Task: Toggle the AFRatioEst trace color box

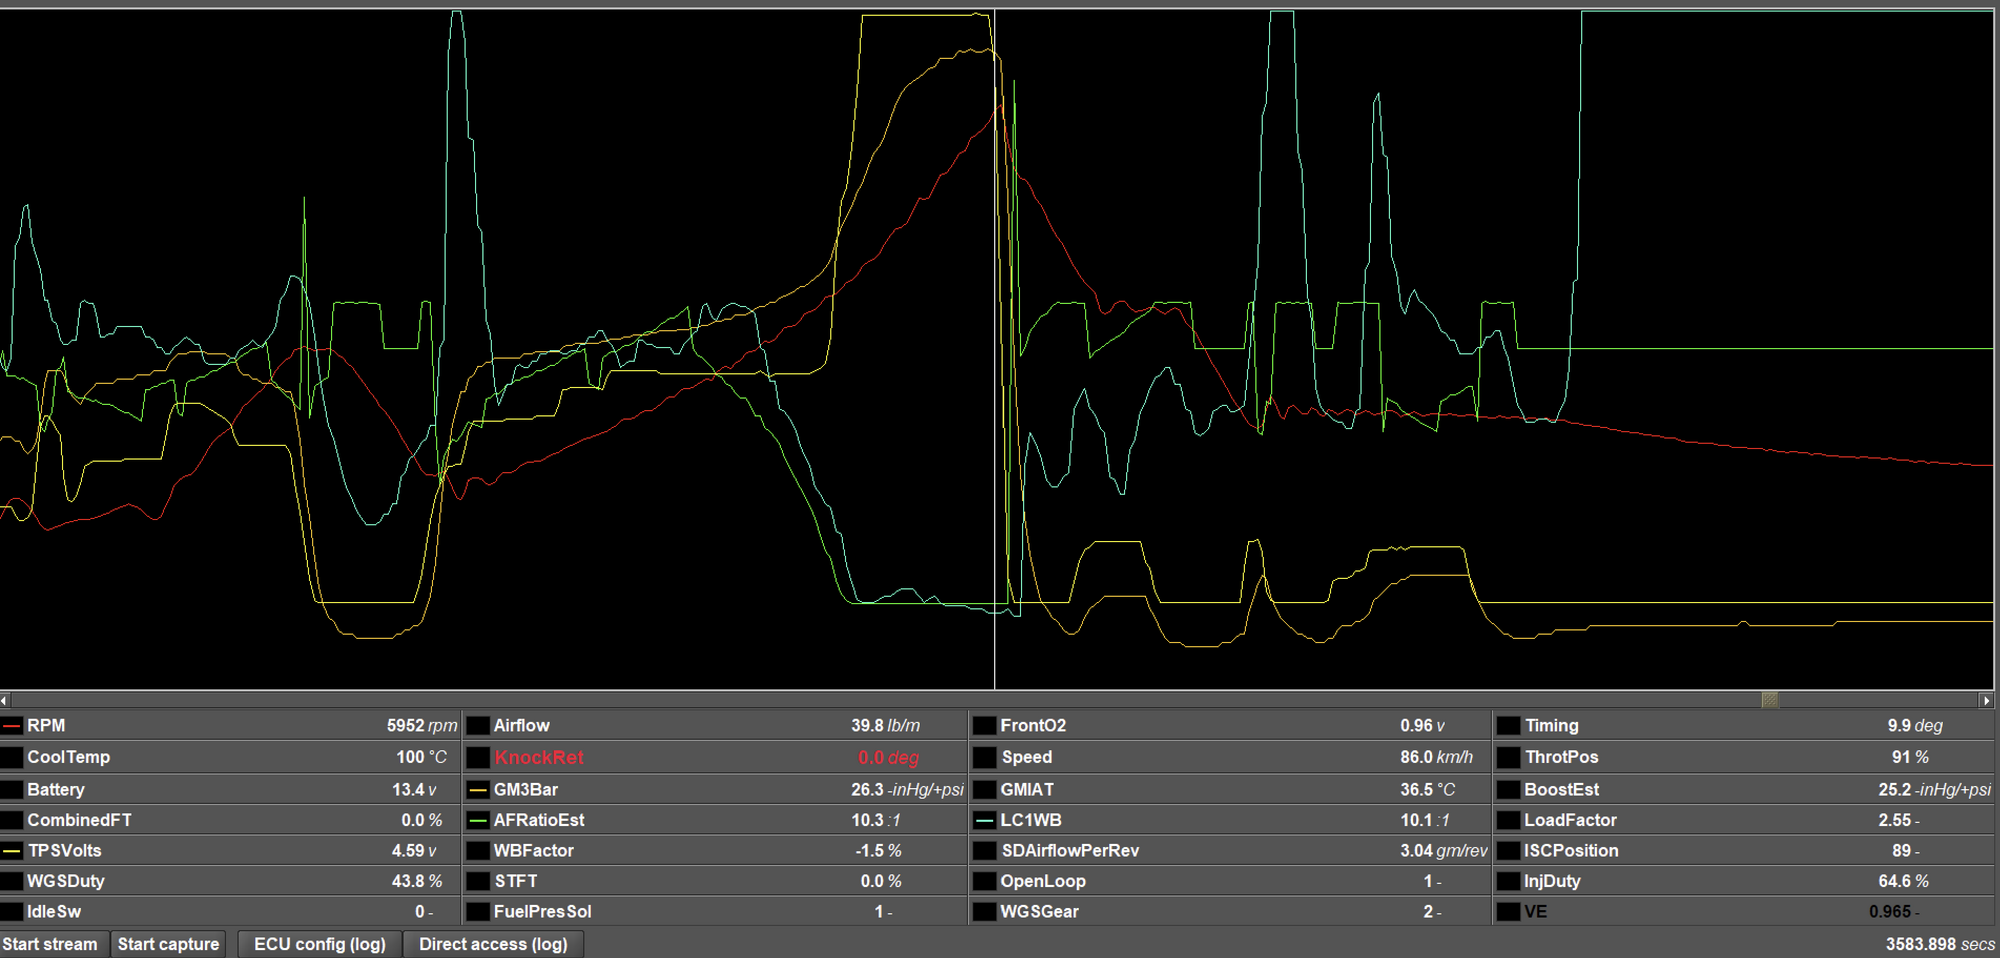Action: 478,820
